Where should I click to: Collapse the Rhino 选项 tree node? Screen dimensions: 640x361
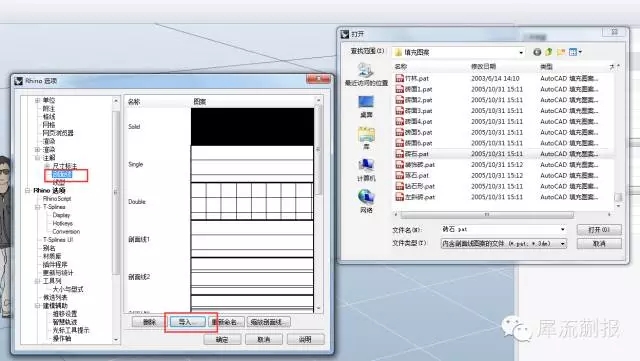[x=27, y=190]
